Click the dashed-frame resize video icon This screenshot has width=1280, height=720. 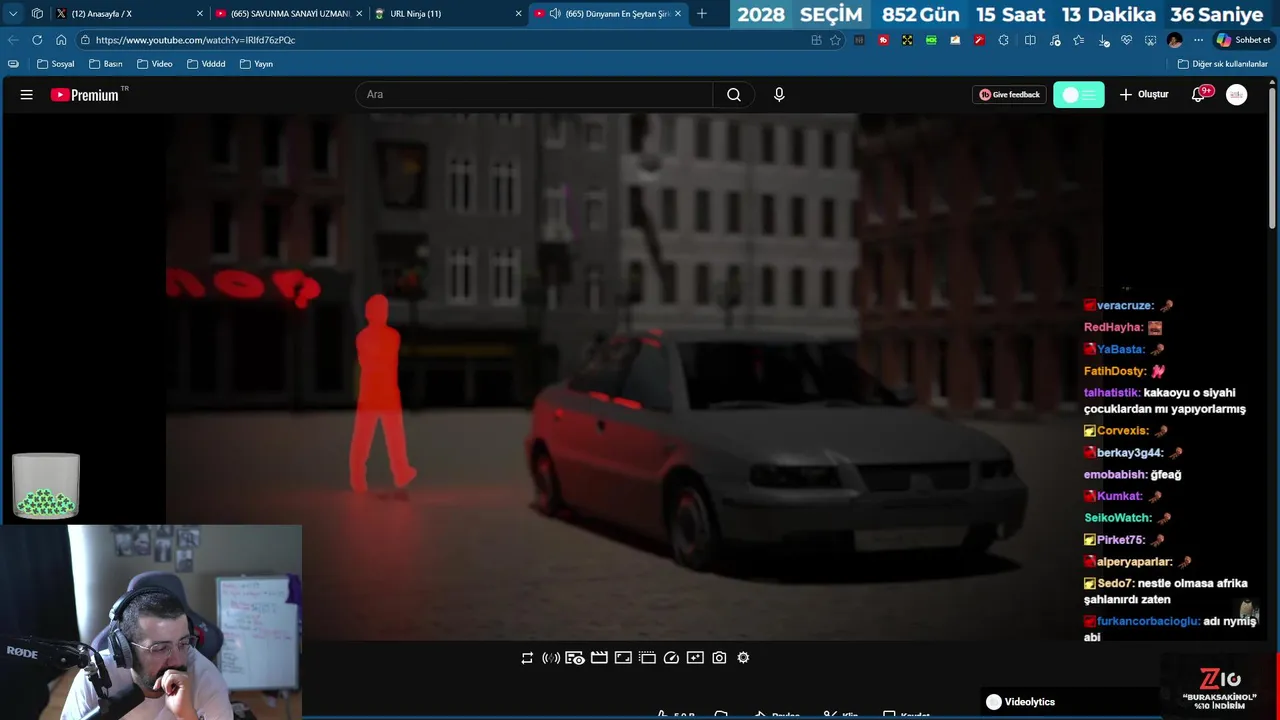click(647, 657)
